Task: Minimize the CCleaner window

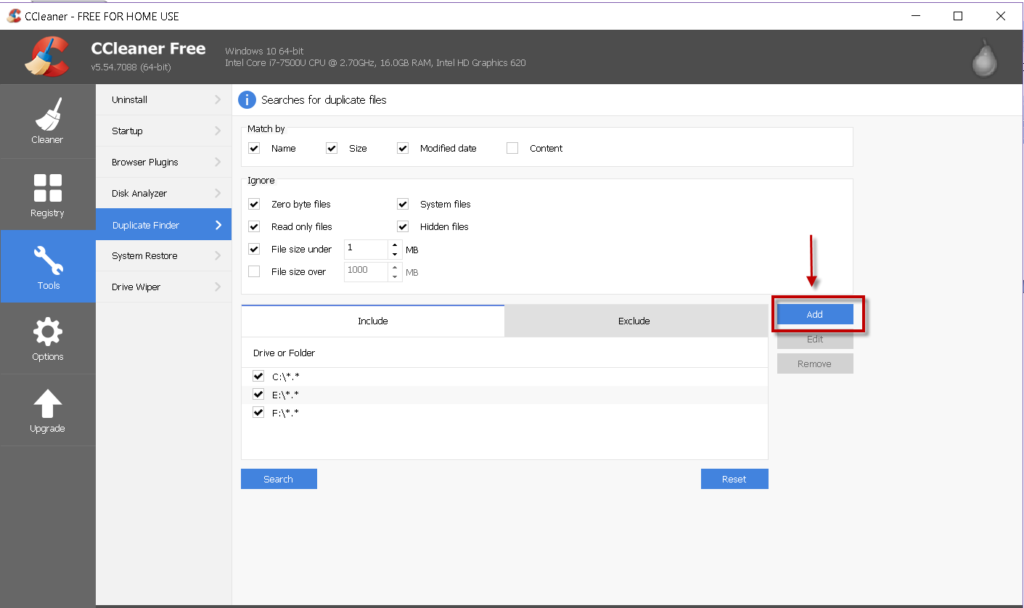Action: point(916,16)
